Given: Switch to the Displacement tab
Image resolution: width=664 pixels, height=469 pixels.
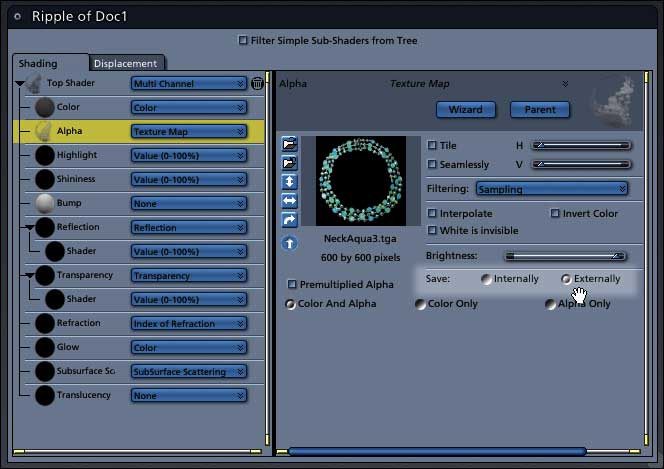Looking at the screenshot, I should pos(125,63).
